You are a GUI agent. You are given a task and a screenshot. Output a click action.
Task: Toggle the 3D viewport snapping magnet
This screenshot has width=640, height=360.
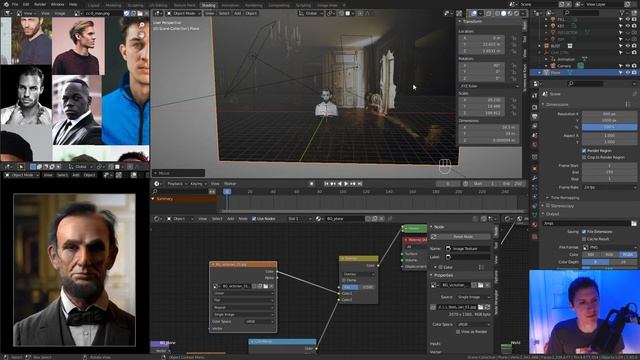pyautogui.click(x=341, y=13)
